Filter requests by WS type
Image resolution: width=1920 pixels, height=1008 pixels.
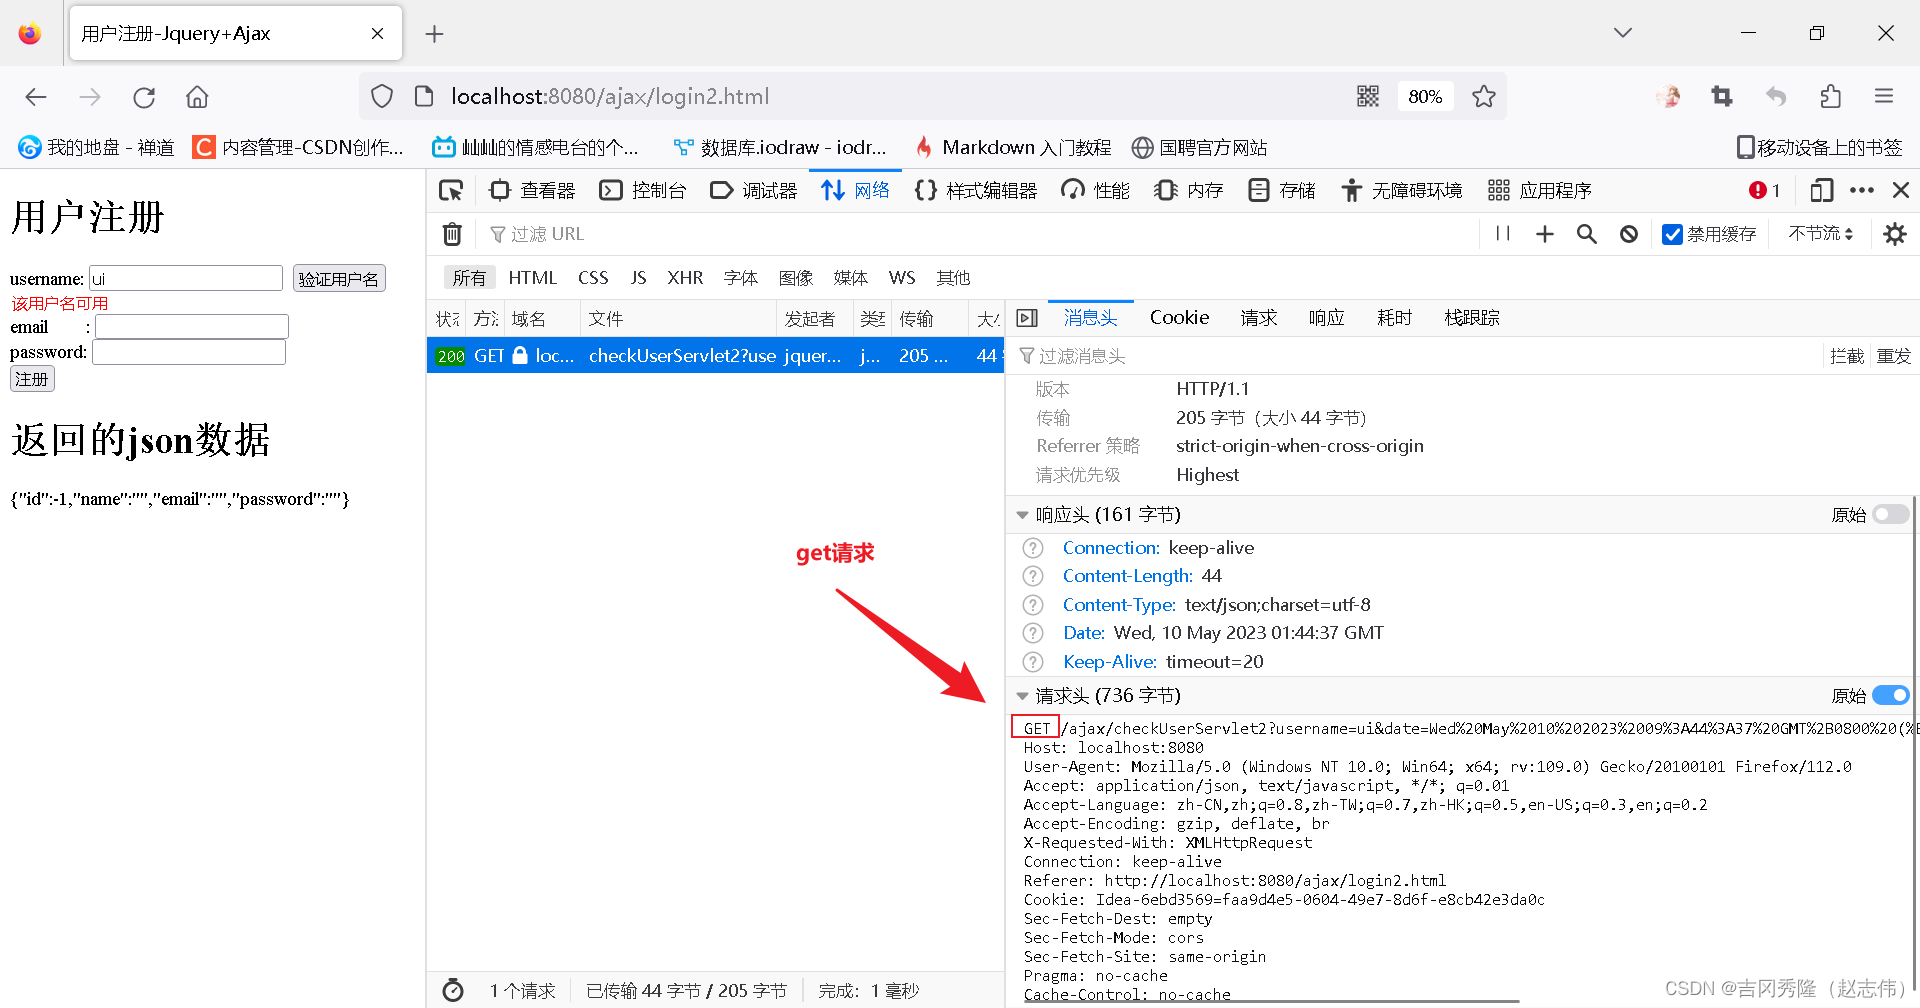902,278
